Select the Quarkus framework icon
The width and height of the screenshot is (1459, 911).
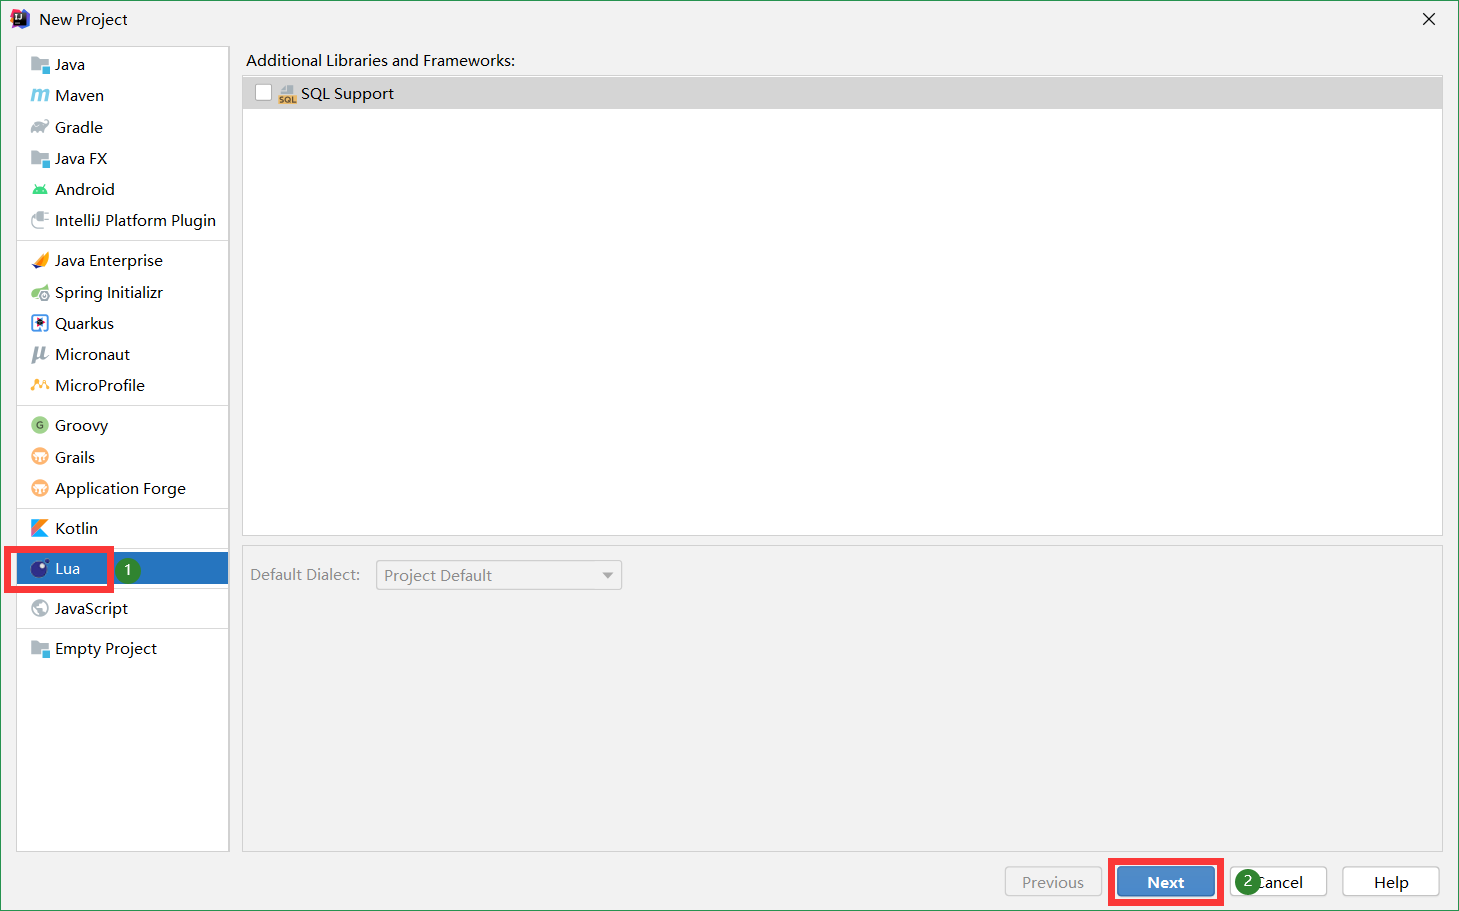click(41, 323)
